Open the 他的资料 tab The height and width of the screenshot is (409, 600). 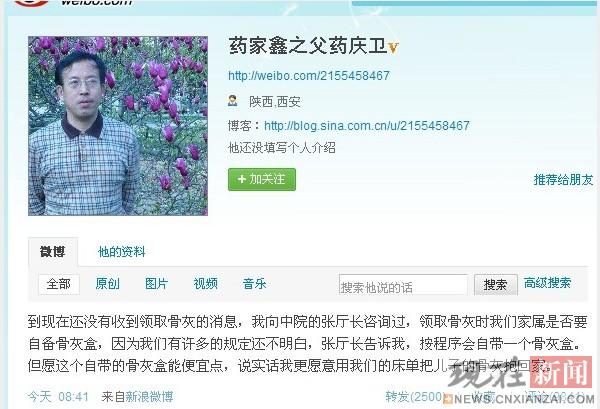pos(122,252)
